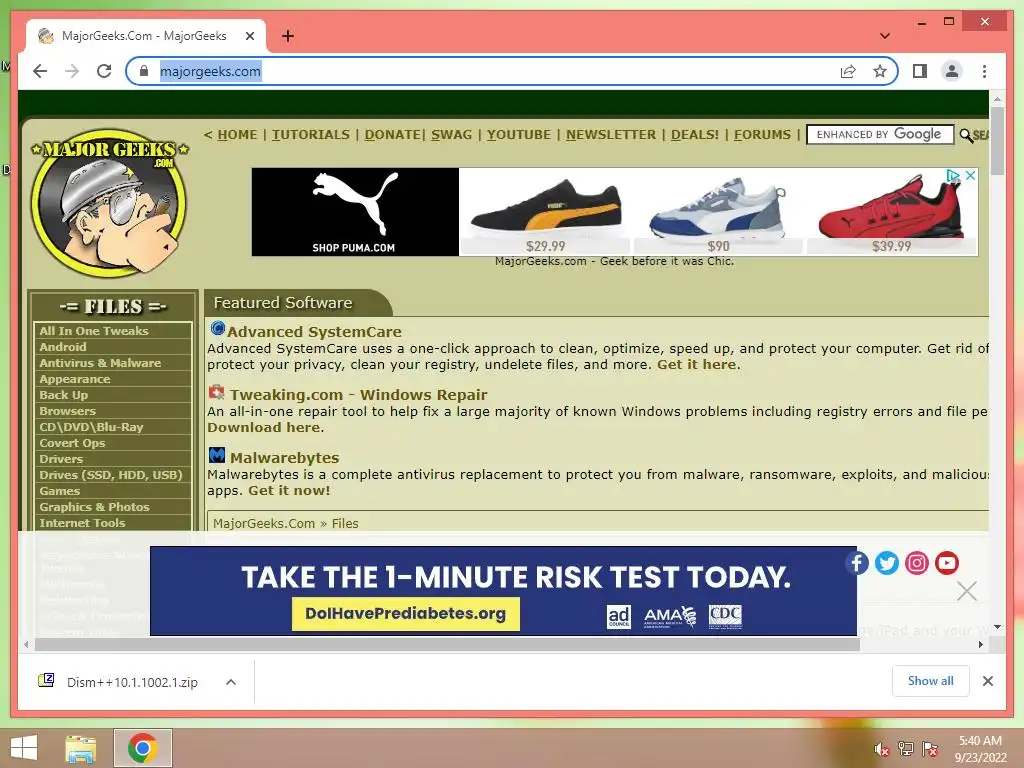
Task: Share this page from the address bar
Action: [848, 71]
